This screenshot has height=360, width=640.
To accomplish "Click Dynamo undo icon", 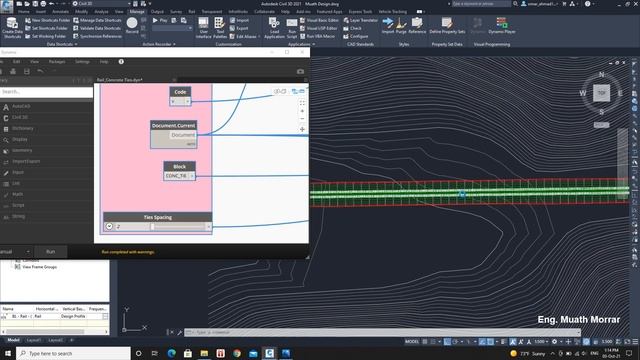I will [x=40, y=71].
